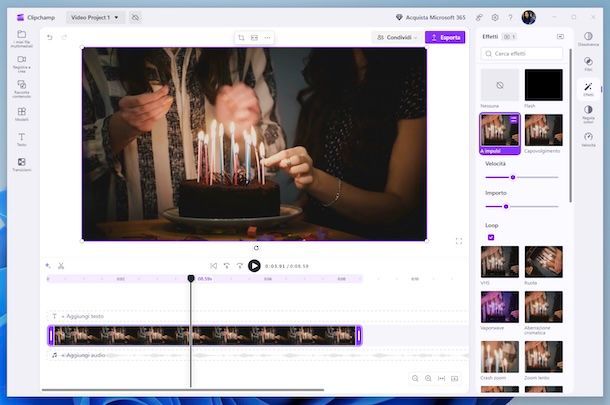The height and width of the screenshot is (405, 610).
Task: Click the crop icon above the preview
Action: pos(241,37)
